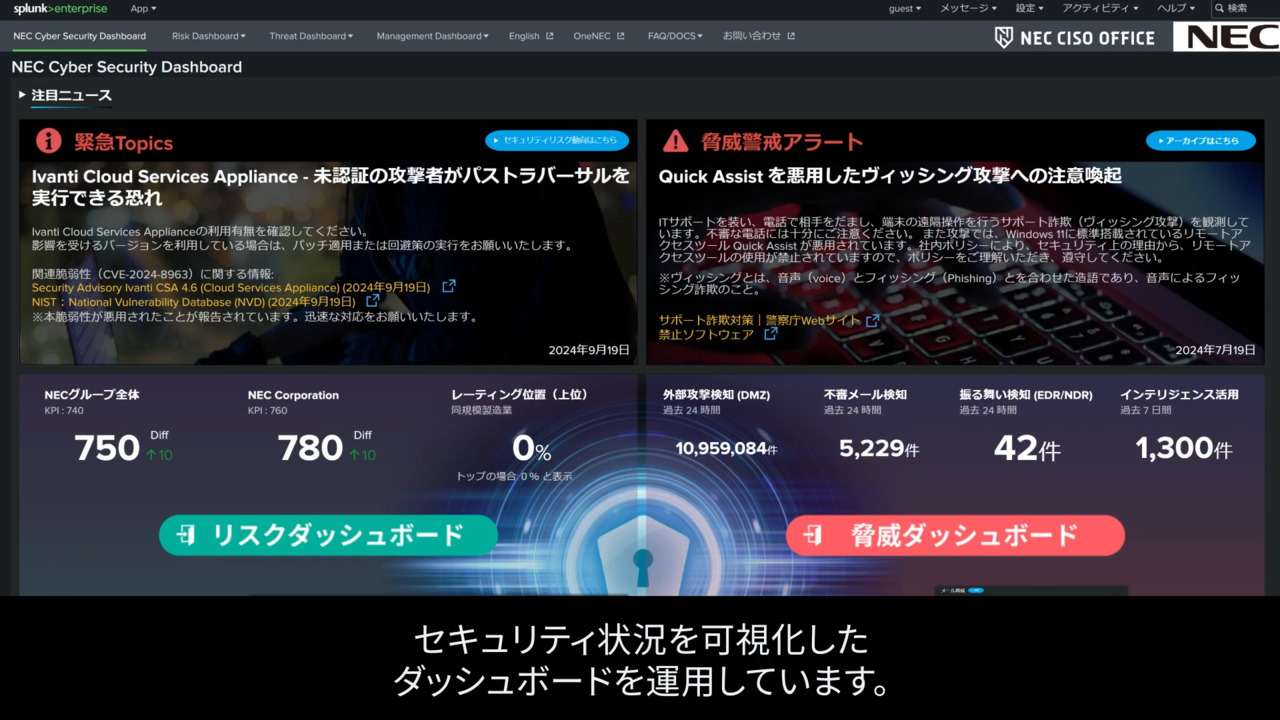The width and height of the screenshot is (1280, 720).
Task: Click the NEC Corporation 780 score
Action: point(310,448)
